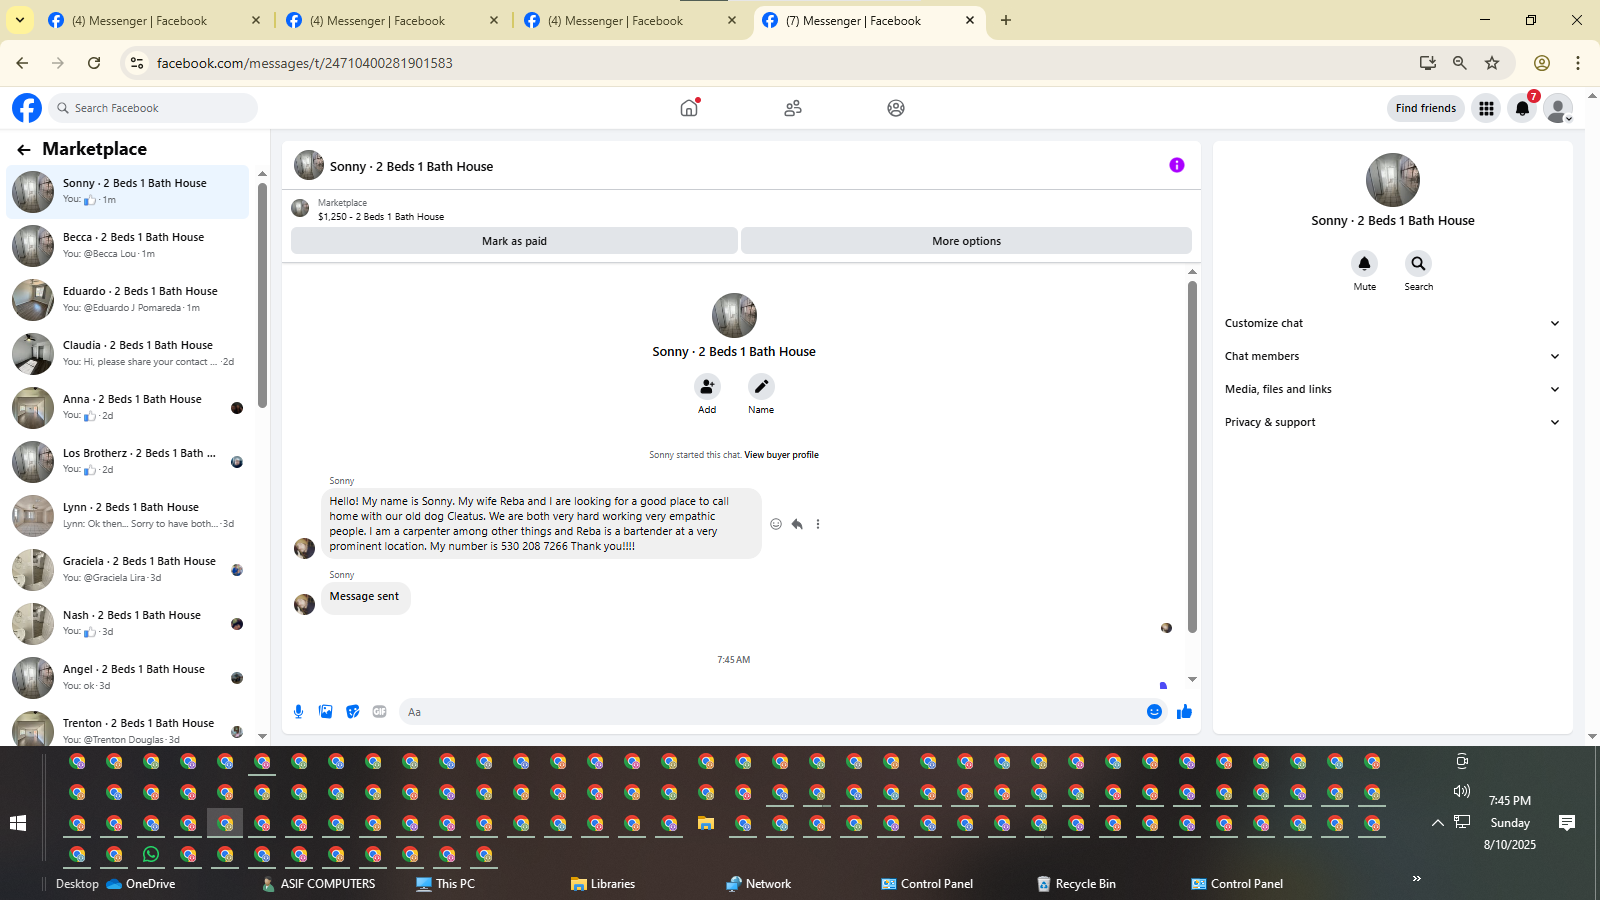Open the Eduardo conversation

click(128, 300)
